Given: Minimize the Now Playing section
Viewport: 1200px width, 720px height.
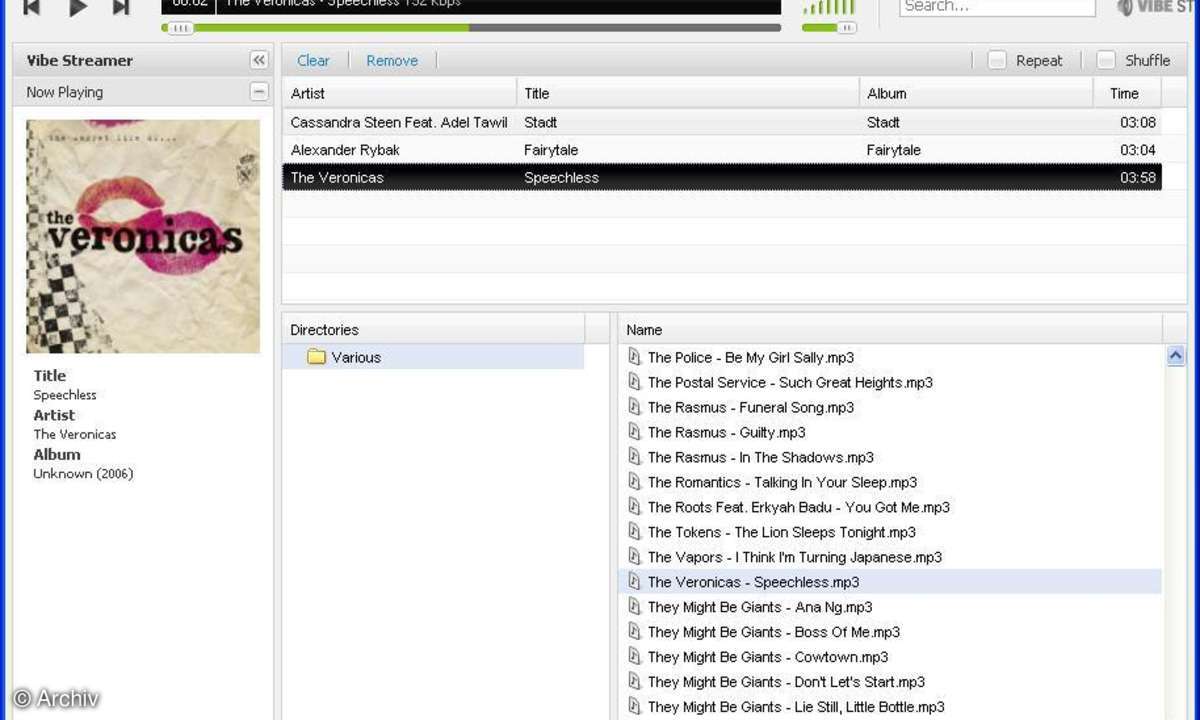Looking at the screenshot, I should 259,92.
